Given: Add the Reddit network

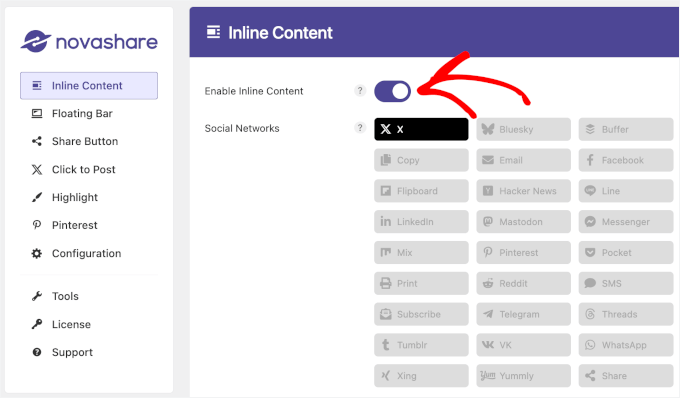Looking at the screenshot, I should click(523, 283).
